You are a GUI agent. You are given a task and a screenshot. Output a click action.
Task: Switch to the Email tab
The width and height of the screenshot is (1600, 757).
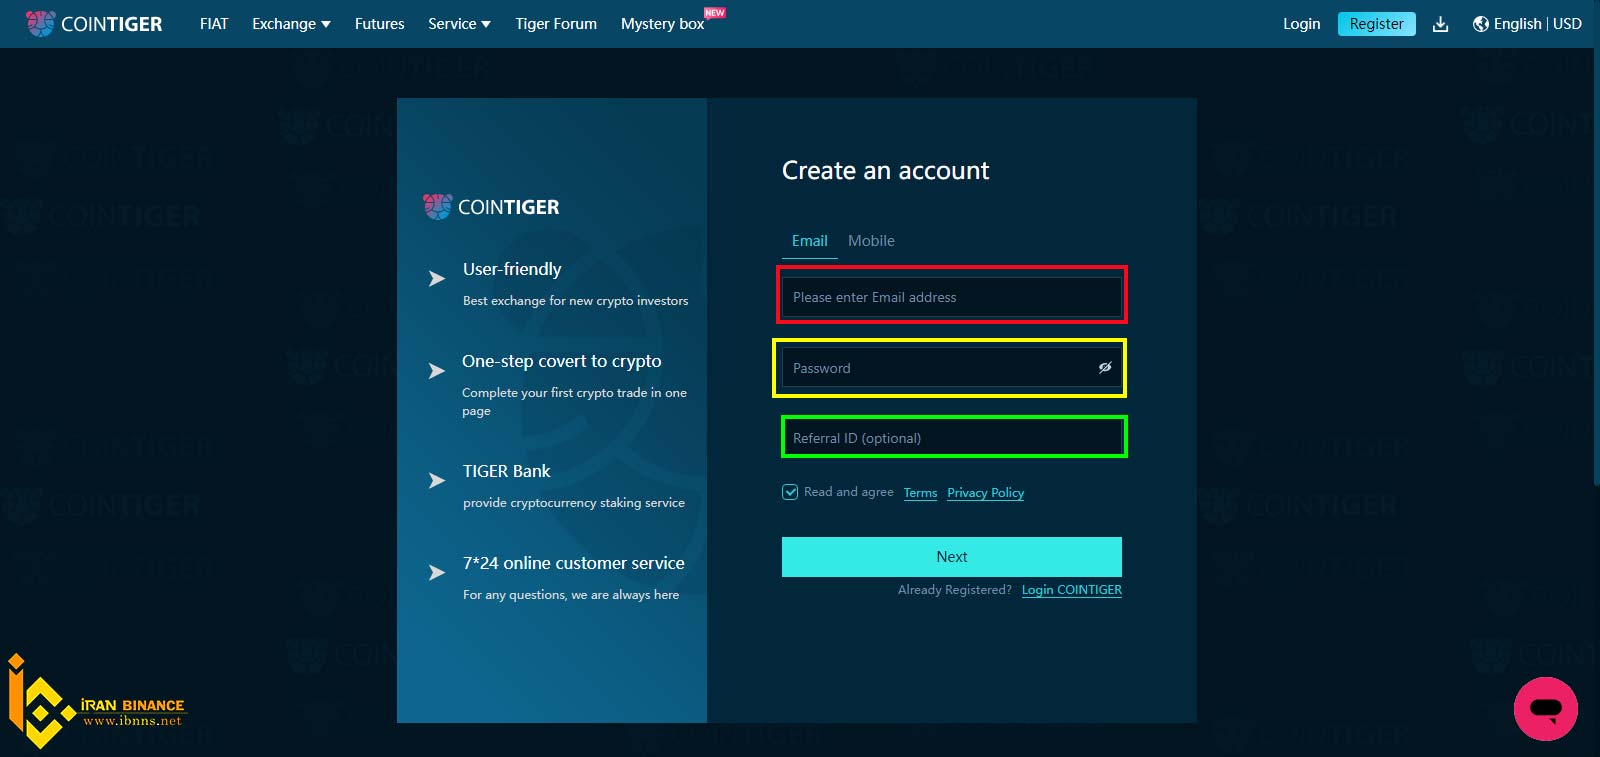[x=809, y=241]
